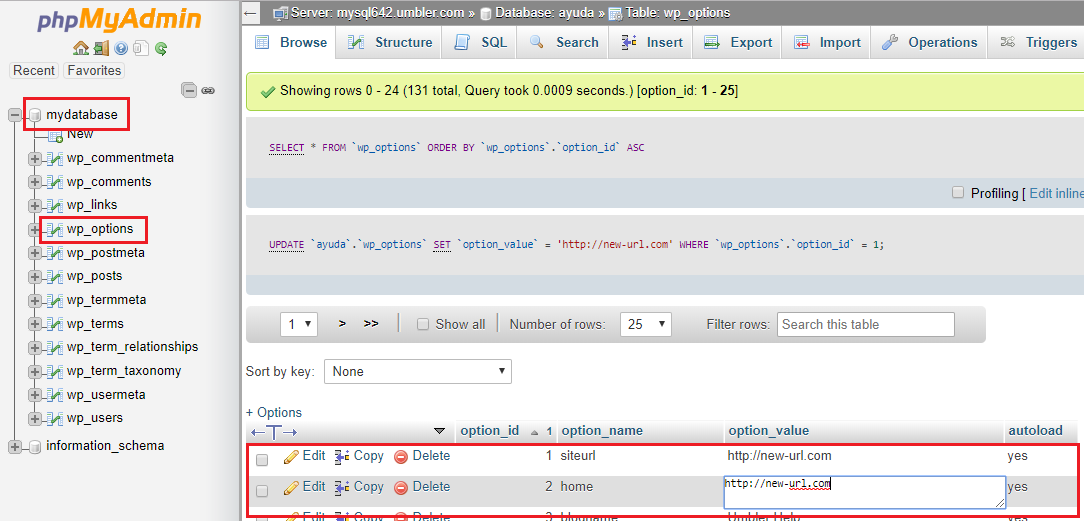Sort by option_id column header

(x=489, y=431)
